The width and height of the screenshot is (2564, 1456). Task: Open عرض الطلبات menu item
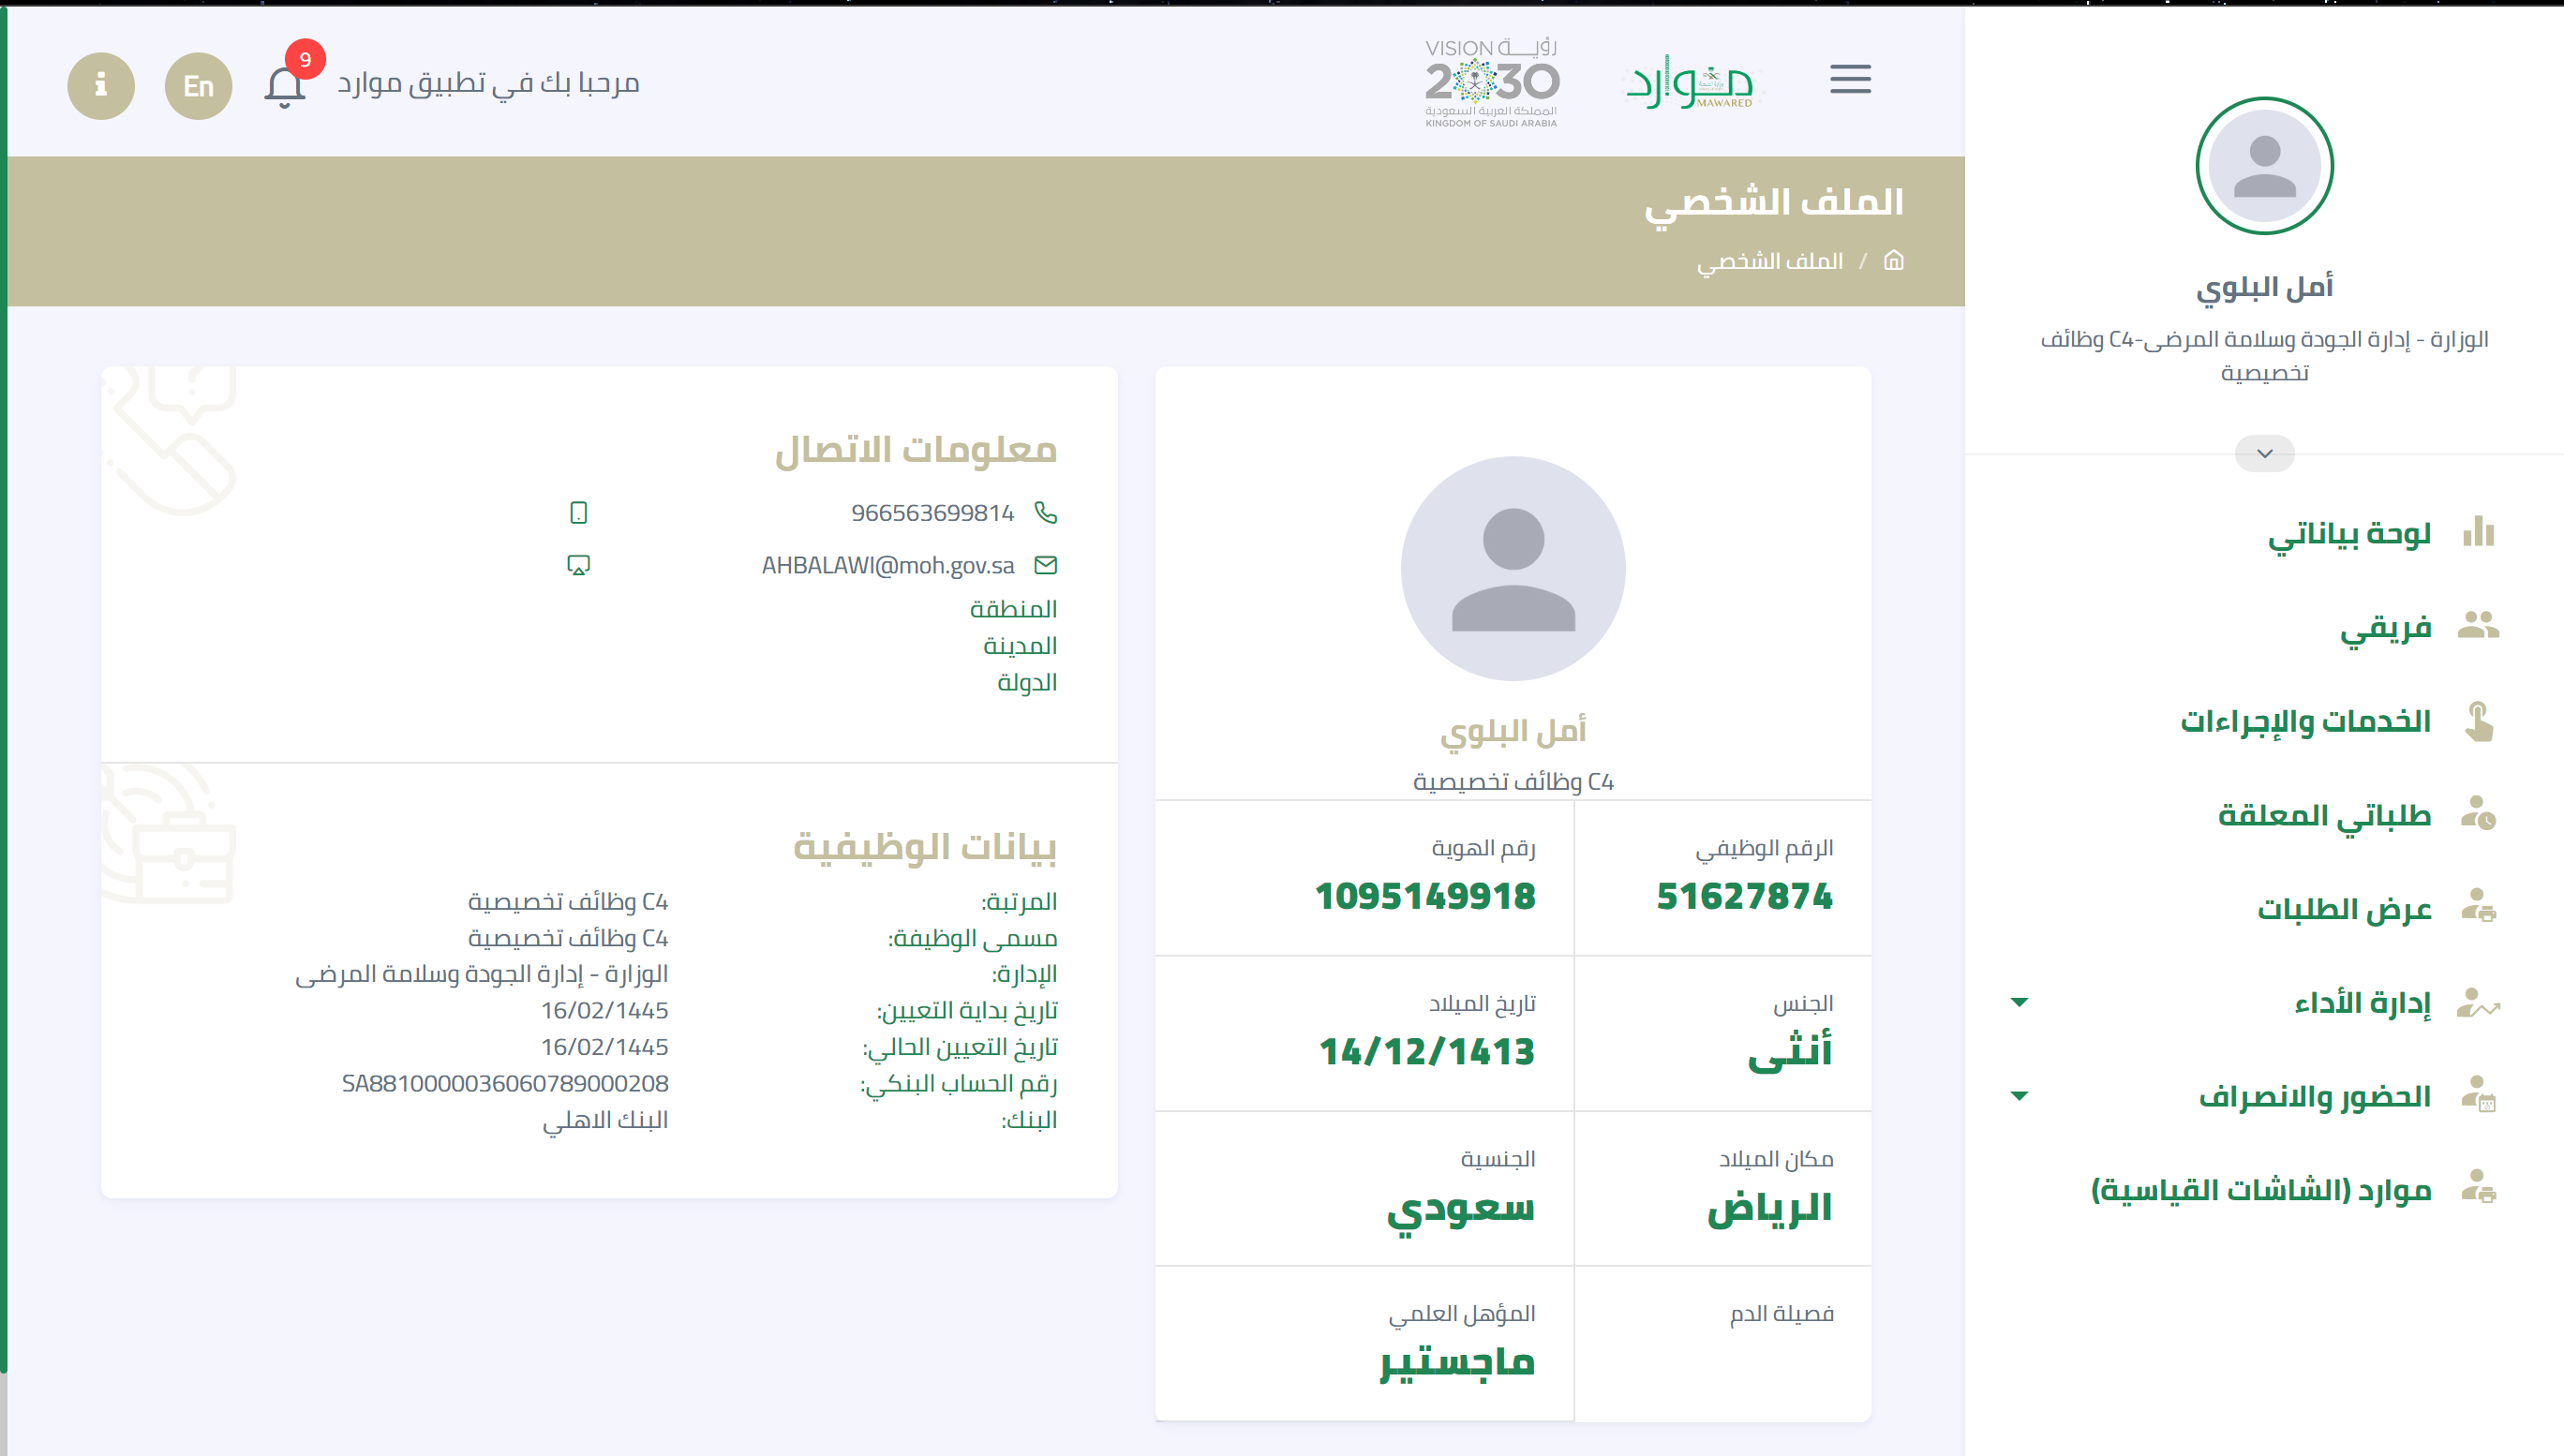coord(2343,909)
